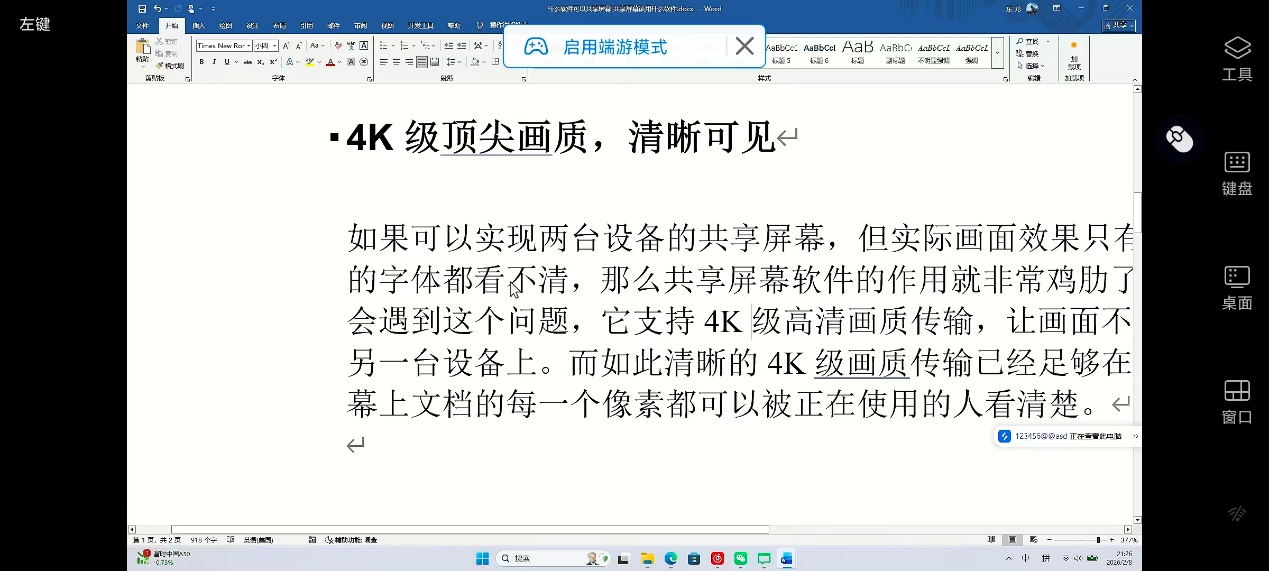Viewport: 1269px width, 571px height.
Task: Center the paragraph text
Action: click(396, 62)
